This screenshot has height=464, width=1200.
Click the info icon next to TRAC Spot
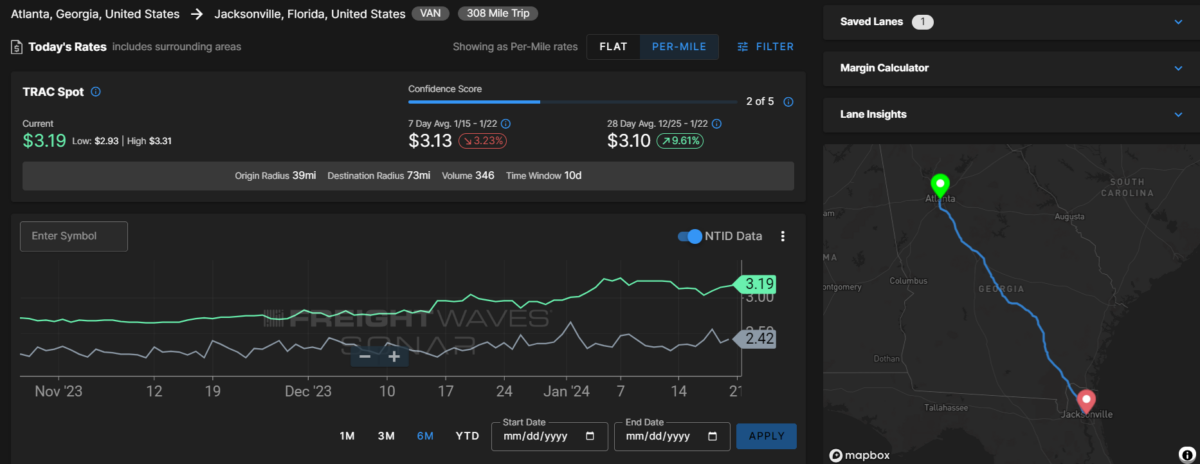(96, 92)
